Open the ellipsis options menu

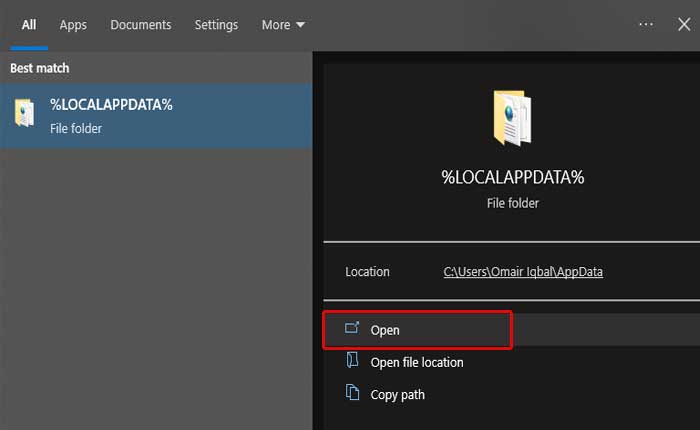pyautogui.click(x=646, y=24)
